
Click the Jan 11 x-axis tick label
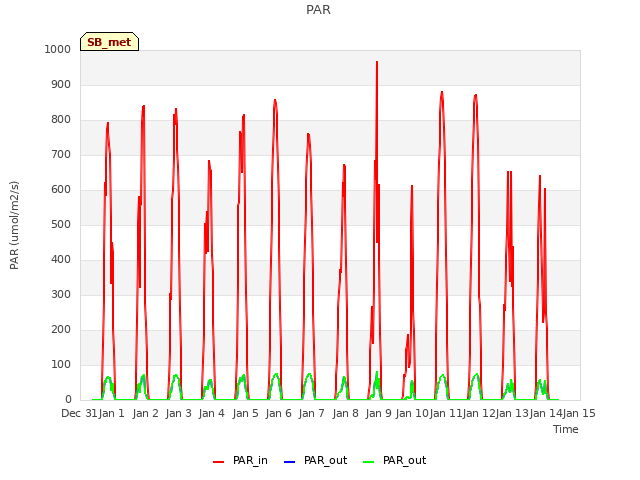[x=446, y=413]
